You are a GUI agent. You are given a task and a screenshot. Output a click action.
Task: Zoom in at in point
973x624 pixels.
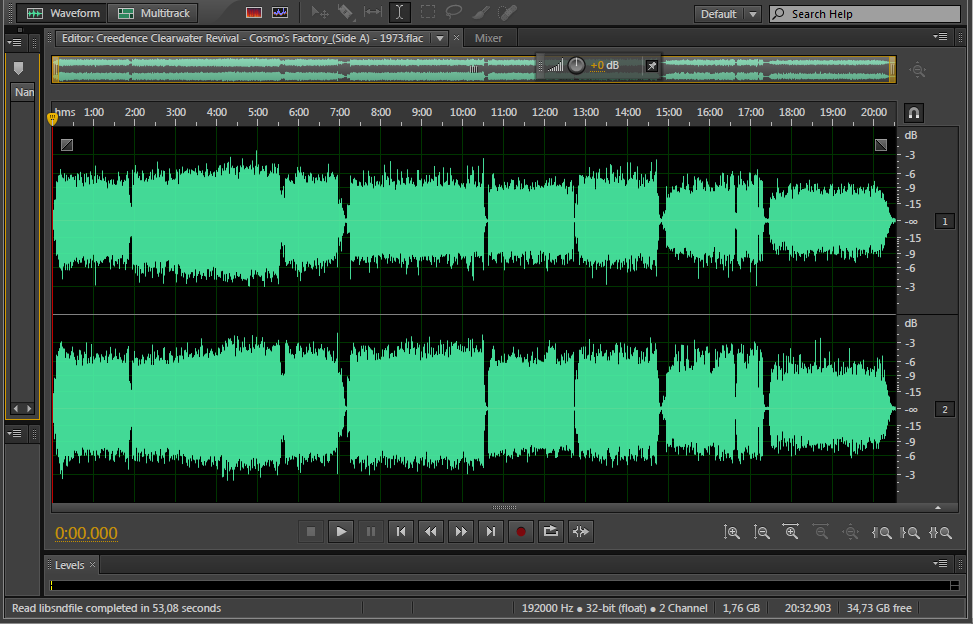click(x=881, y=532)
